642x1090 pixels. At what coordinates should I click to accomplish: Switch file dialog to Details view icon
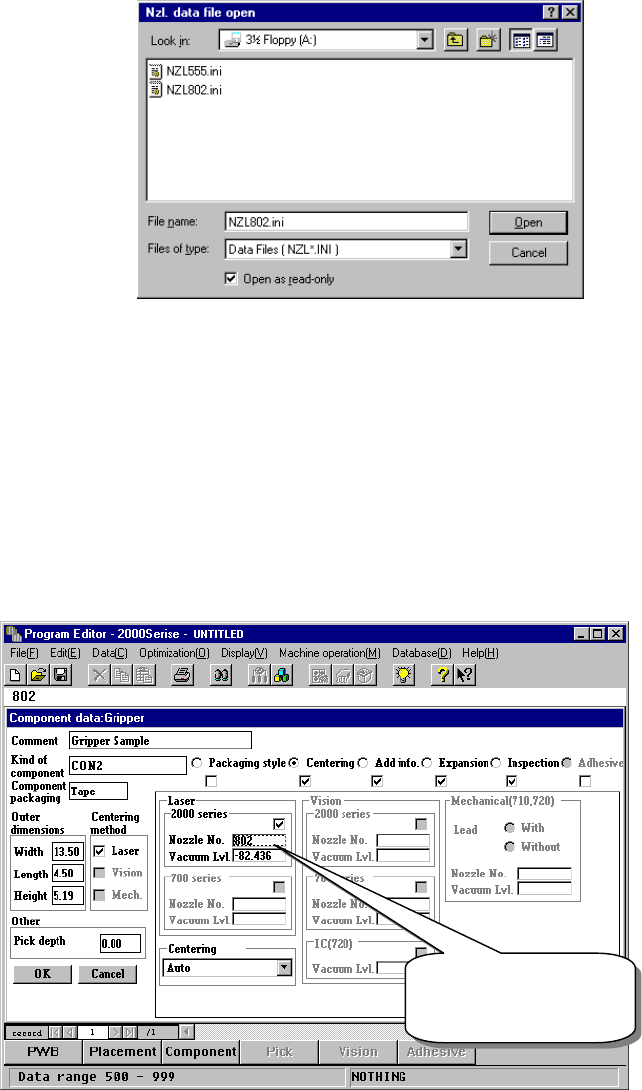[x=545, y=40]
